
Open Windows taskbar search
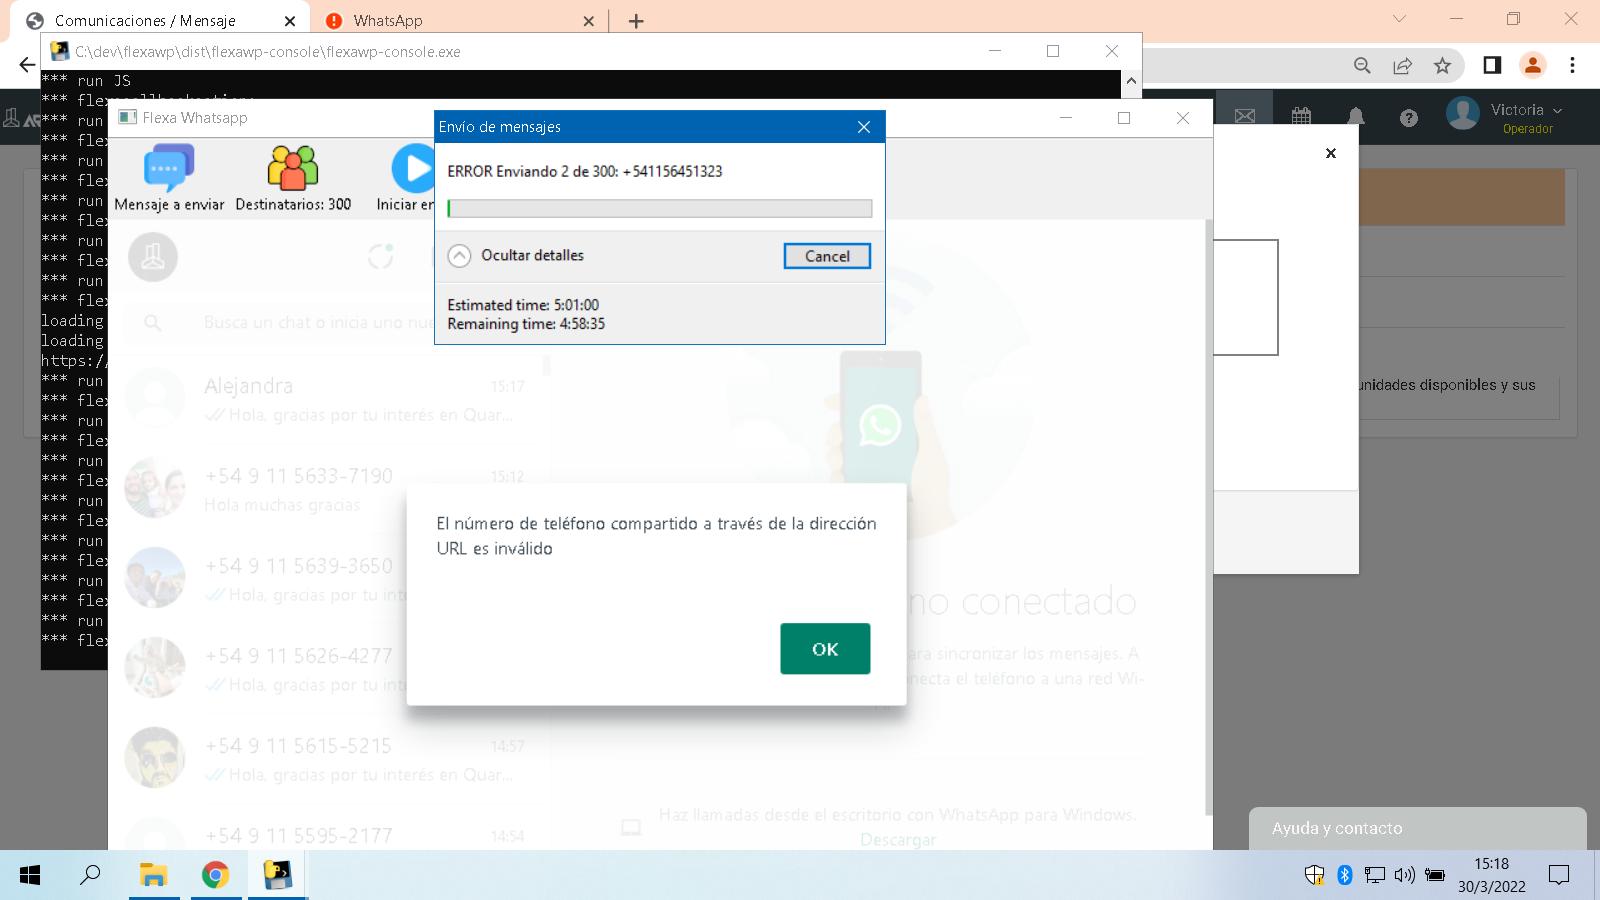pyautogui.click(x=90, y=875)
